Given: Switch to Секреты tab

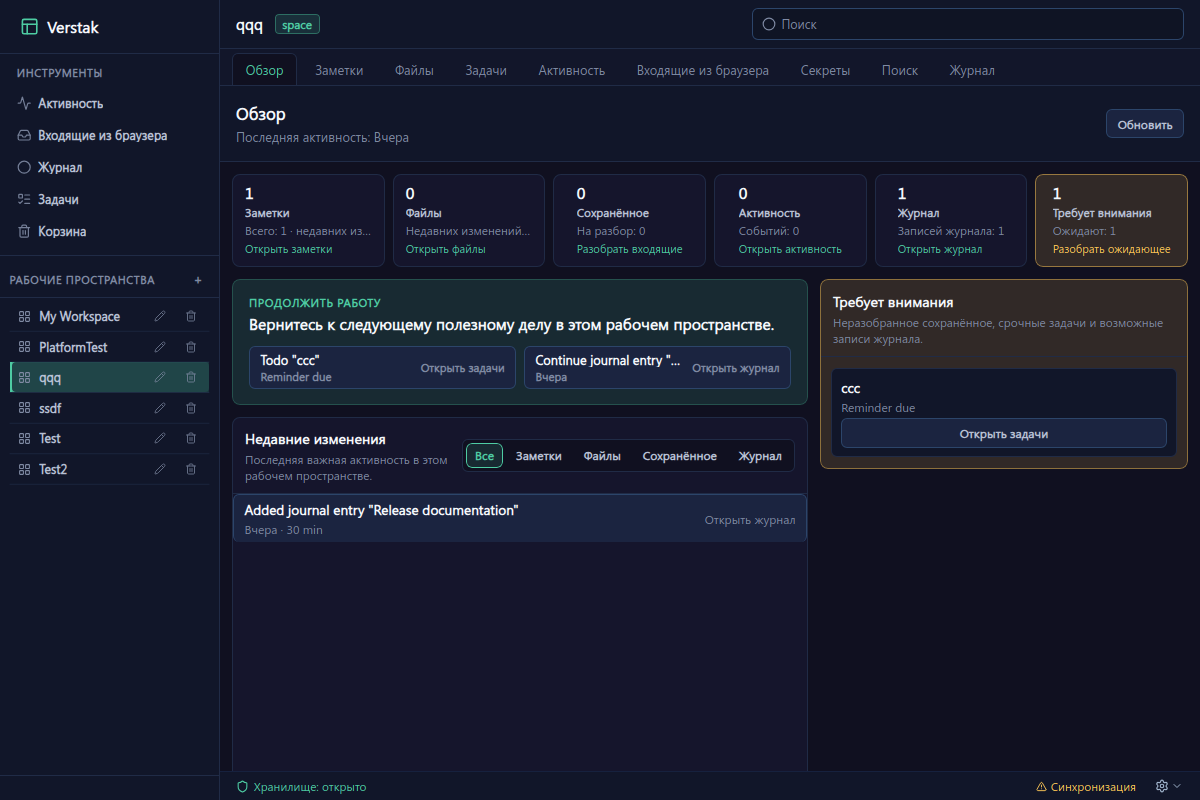Looking at the screenshot, I should coord(826,70).
